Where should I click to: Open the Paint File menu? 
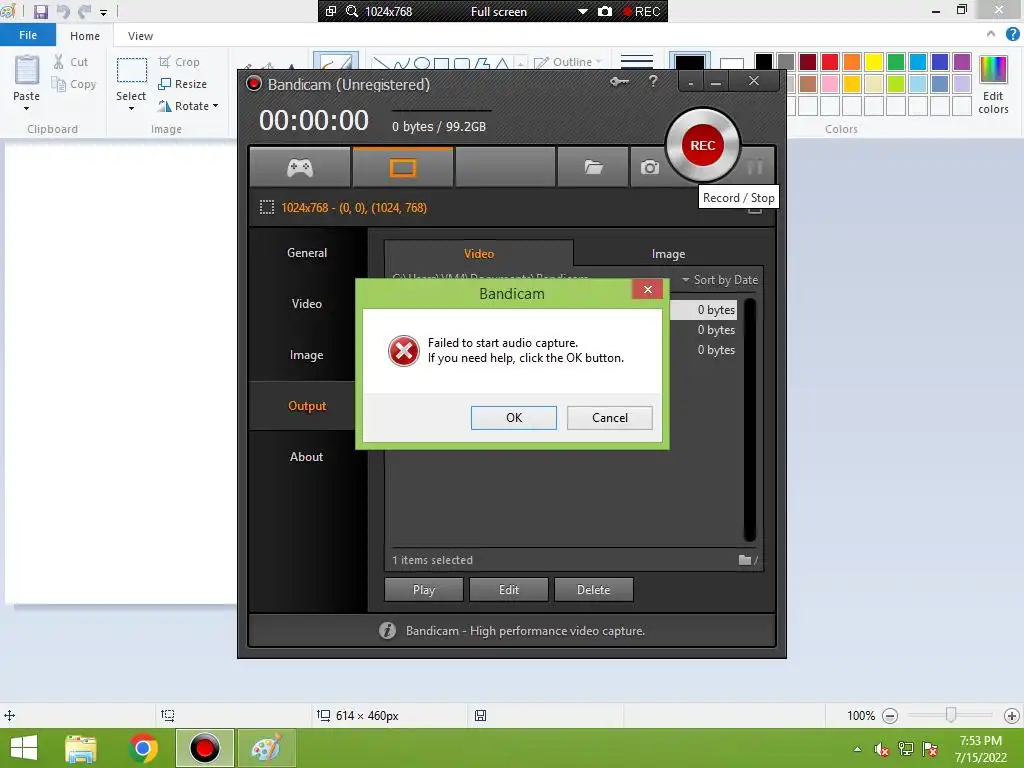(28, 35)
